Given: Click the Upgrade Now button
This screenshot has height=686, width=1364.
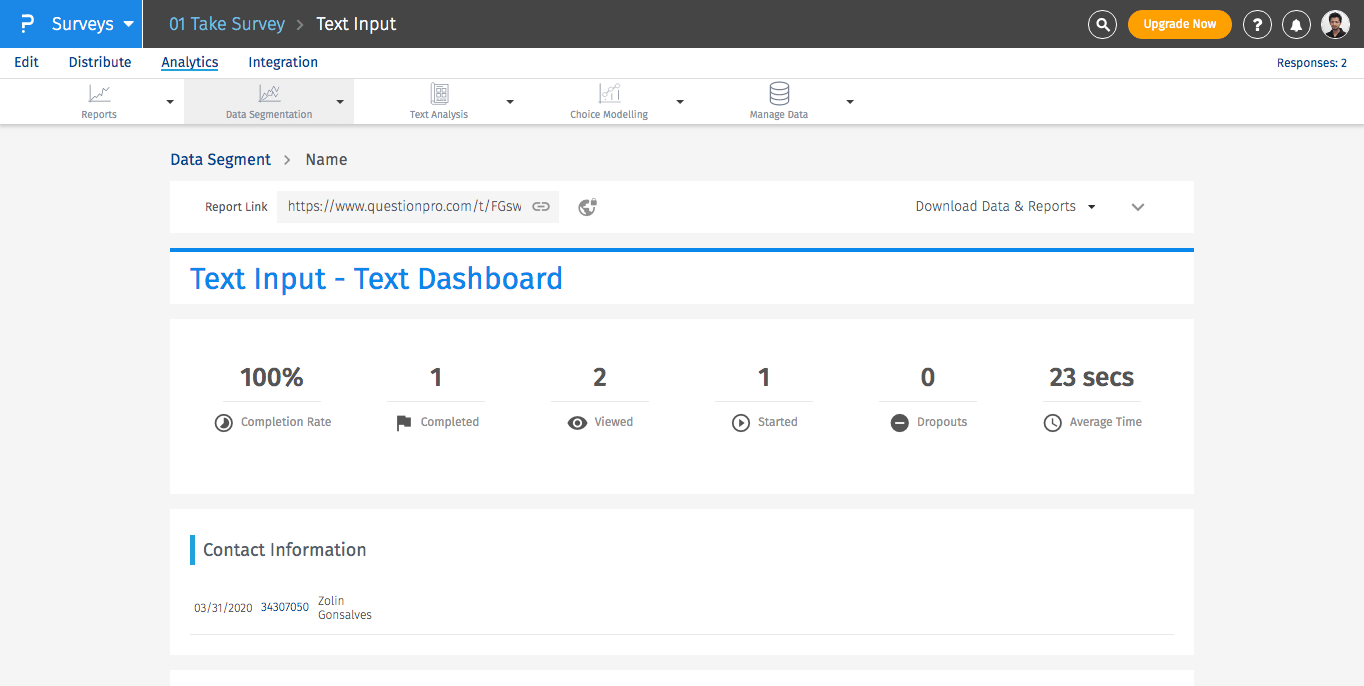Looking at the screenshot, I should click(1179, 24).
